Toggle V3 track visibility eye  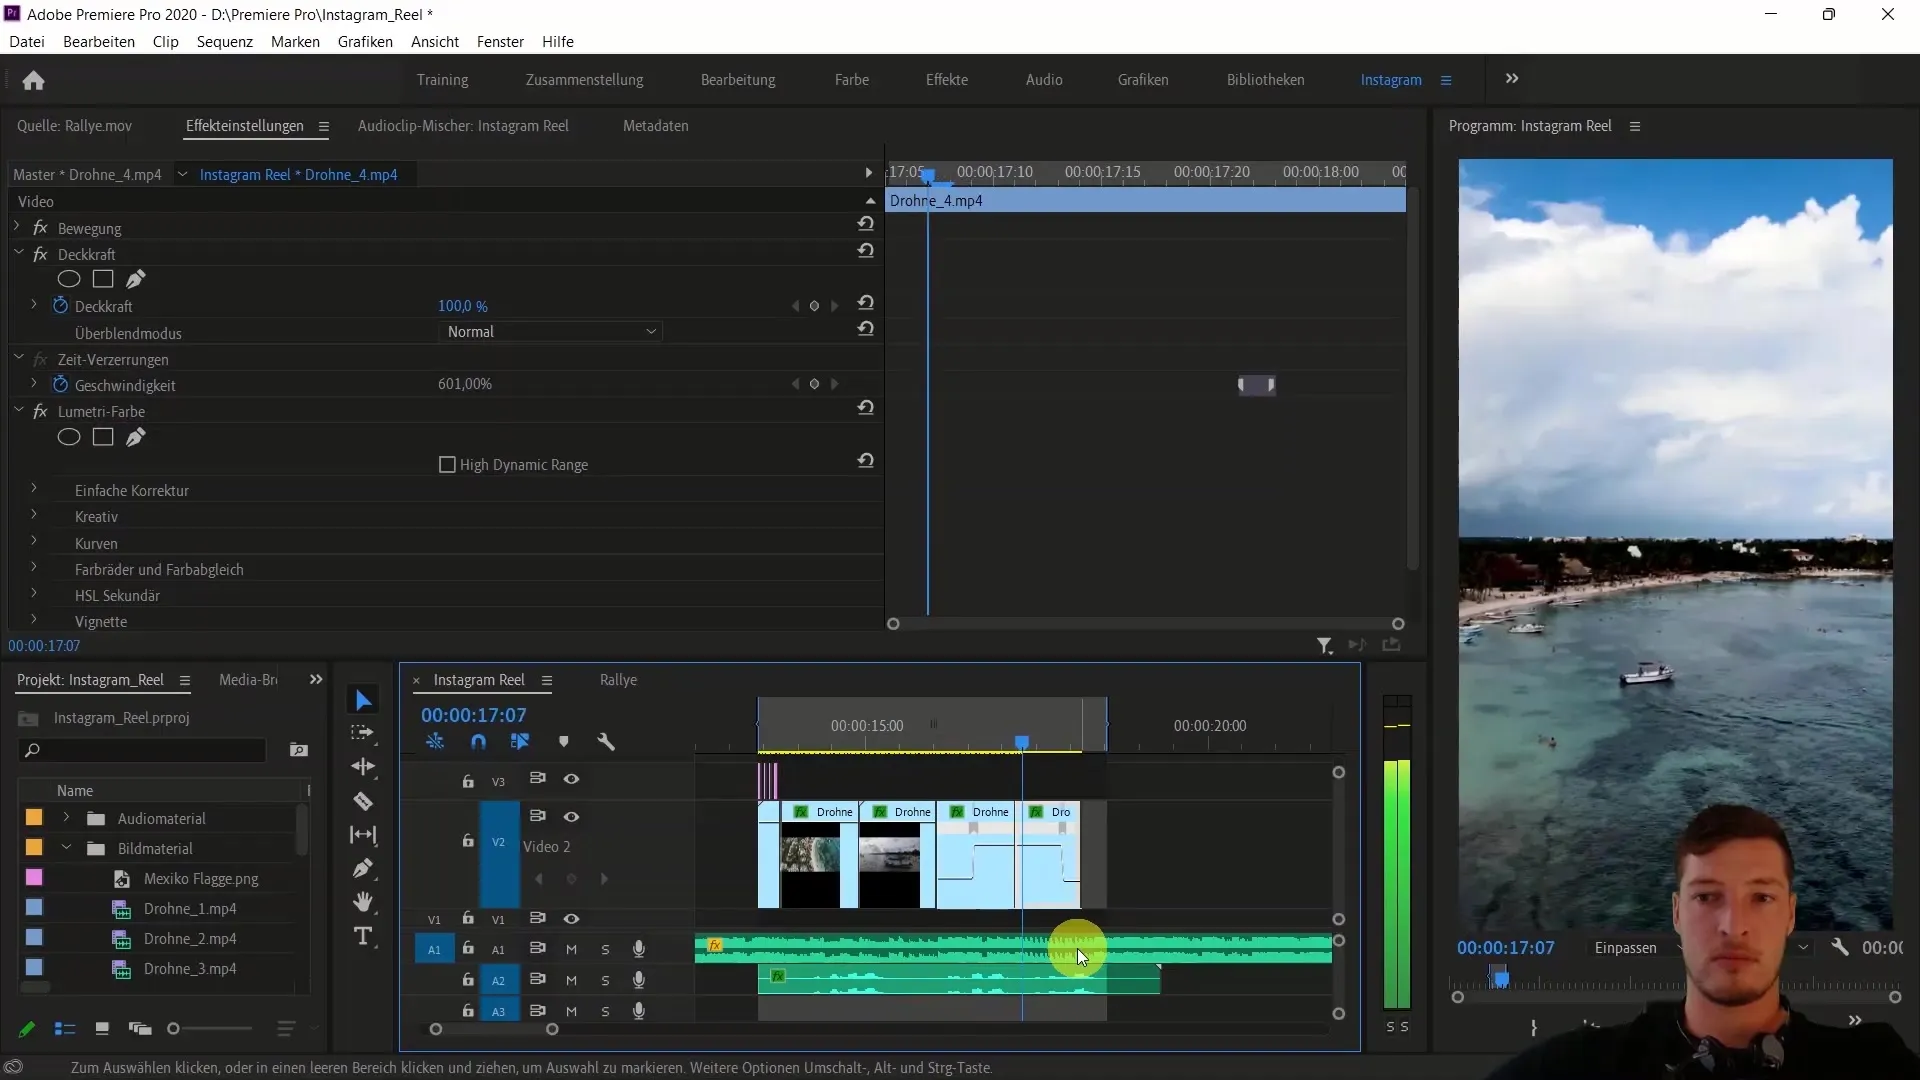571,779
